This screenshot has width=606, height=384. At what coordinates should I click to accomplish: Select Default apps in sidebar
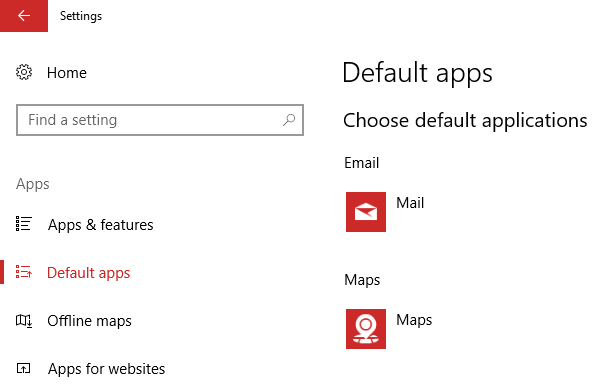click(x=89, y=273)
